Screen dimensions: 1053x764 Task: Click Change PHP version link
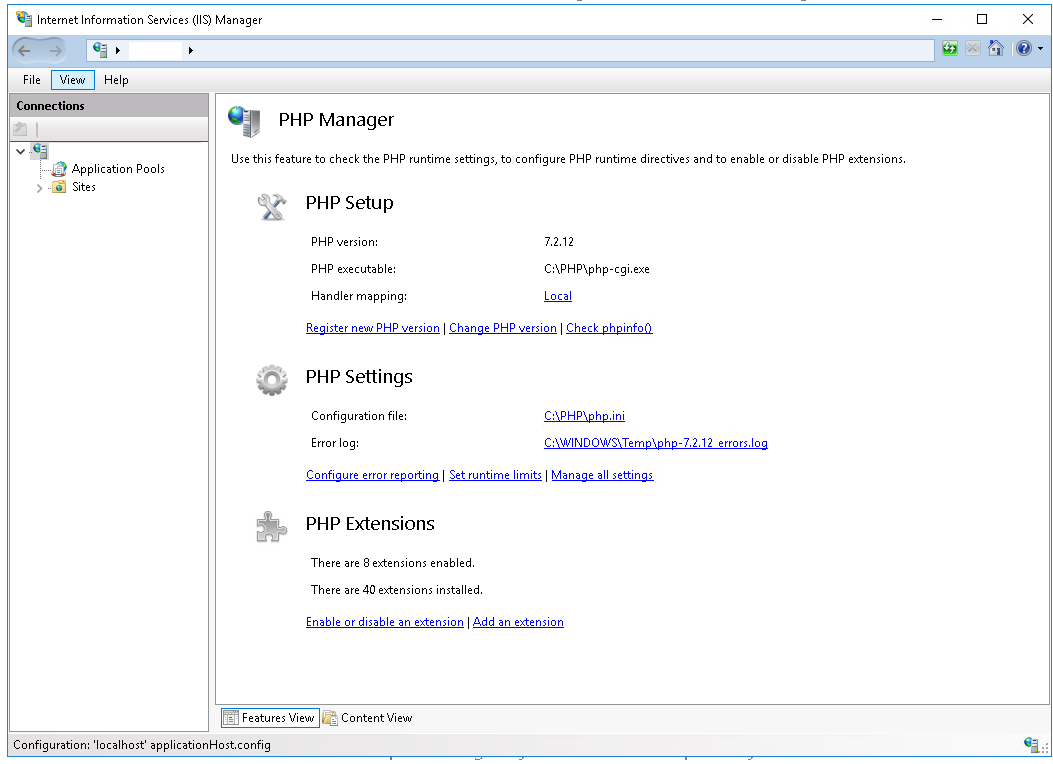[x=503, y=328]
